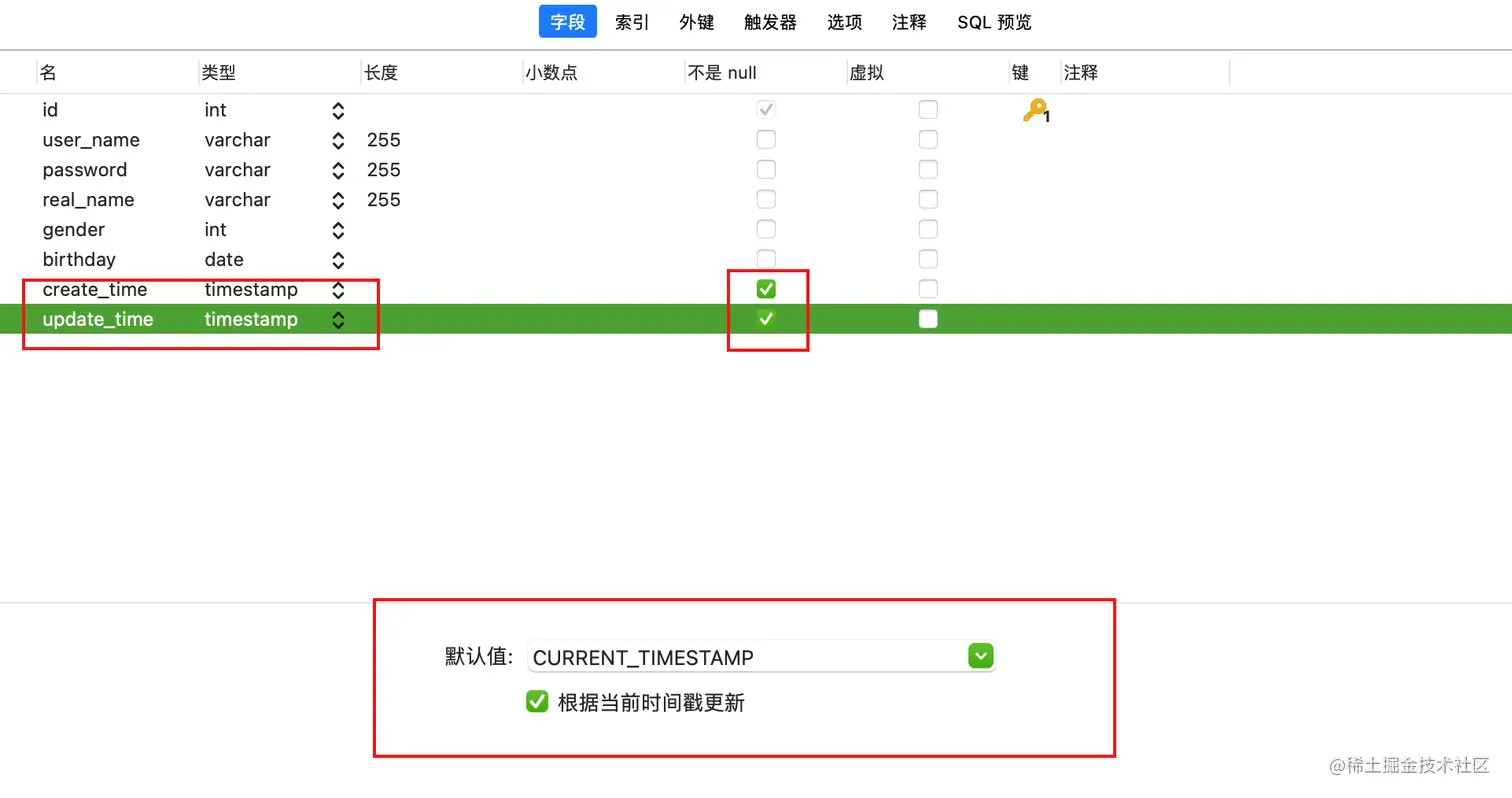Toggle virtual checkbox for create_time
The width and height of the screenshot is (1512, 798).
[928, 289]
